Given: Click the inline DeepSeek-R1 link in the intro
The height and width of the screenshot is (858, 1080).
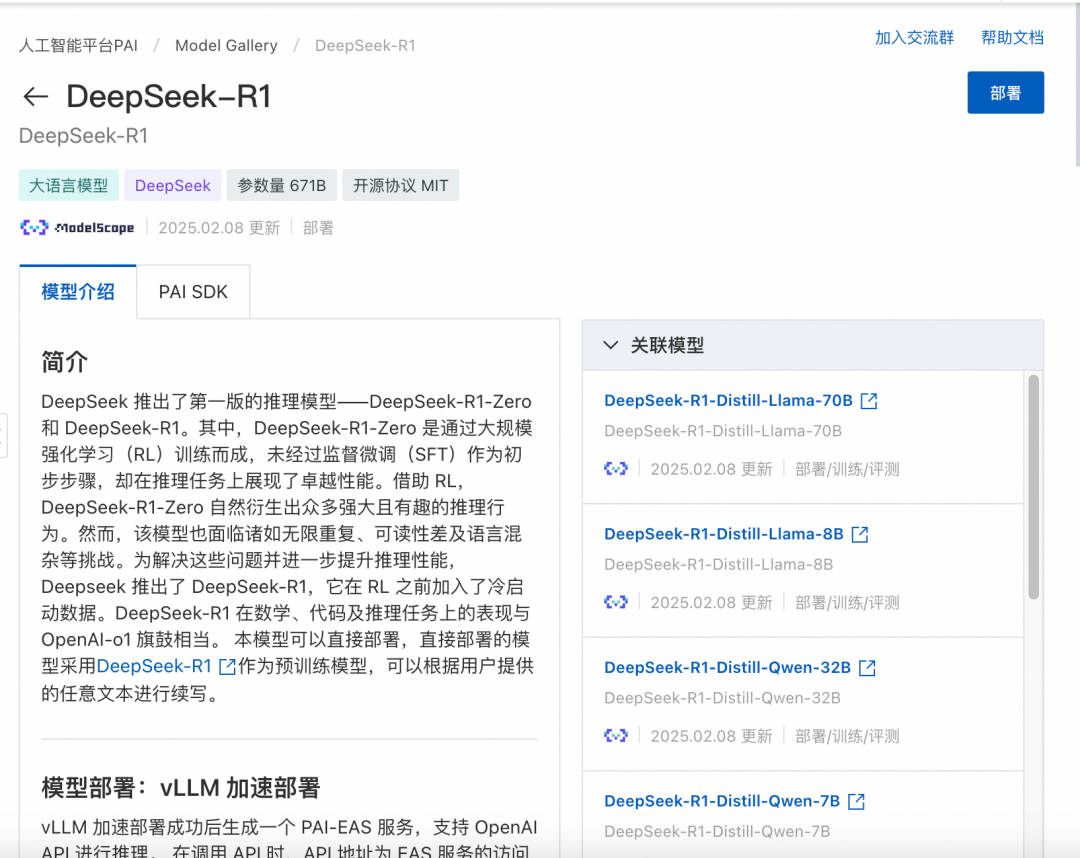Looking at the screenshot, I should pos(154,667).
